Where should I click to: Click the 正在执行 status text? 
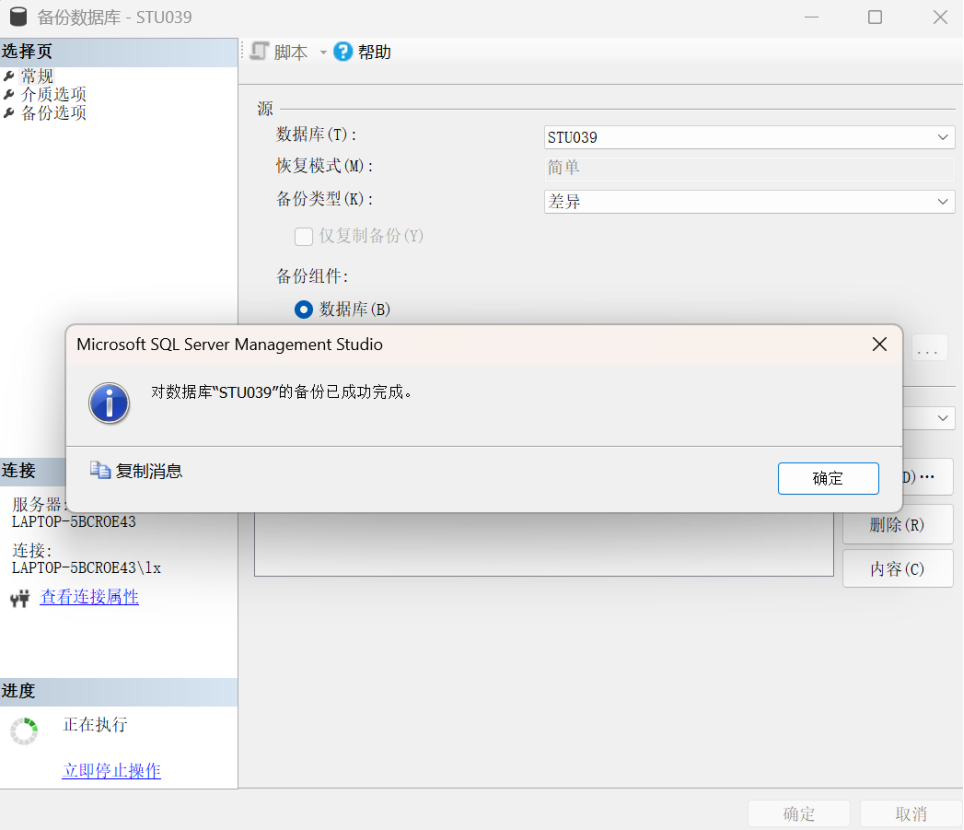95,725
